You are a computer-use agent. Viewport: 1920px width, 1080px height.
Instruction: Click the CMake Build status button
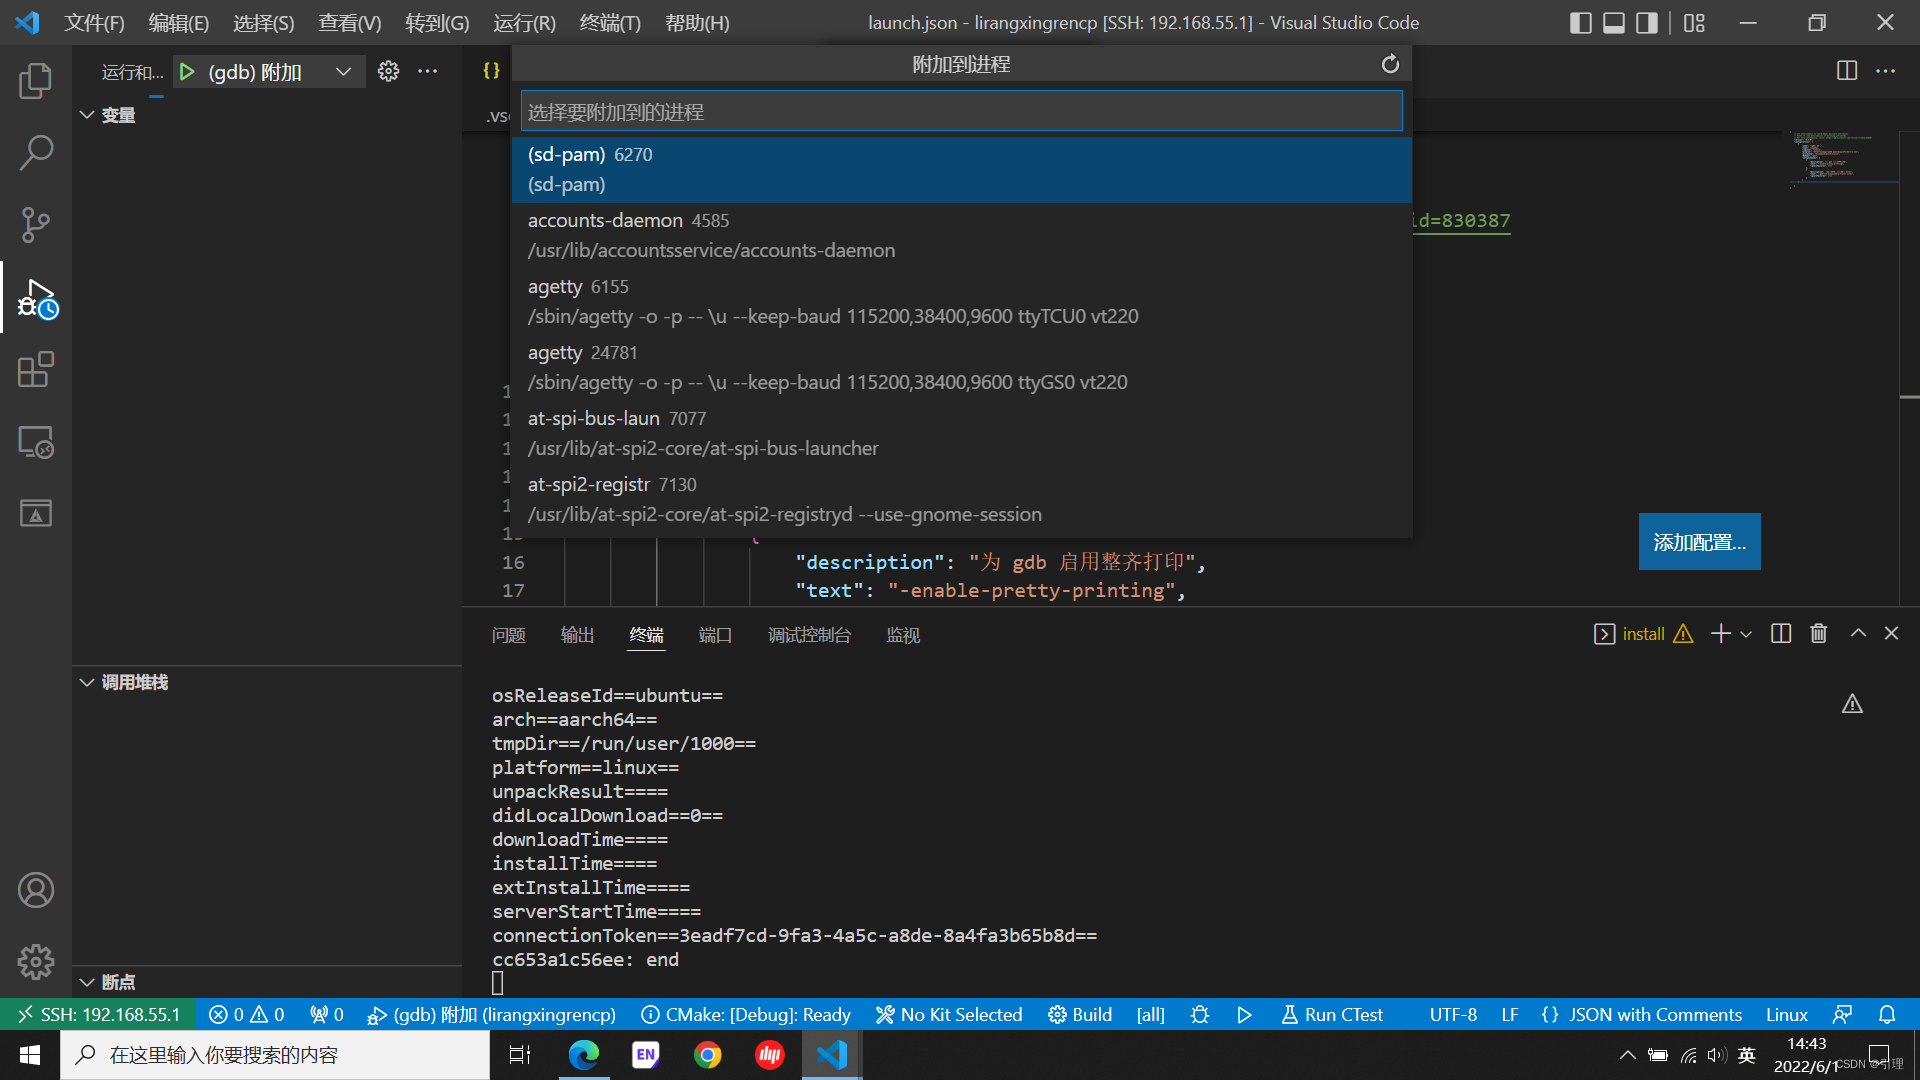click(x=1080, y=1015)
